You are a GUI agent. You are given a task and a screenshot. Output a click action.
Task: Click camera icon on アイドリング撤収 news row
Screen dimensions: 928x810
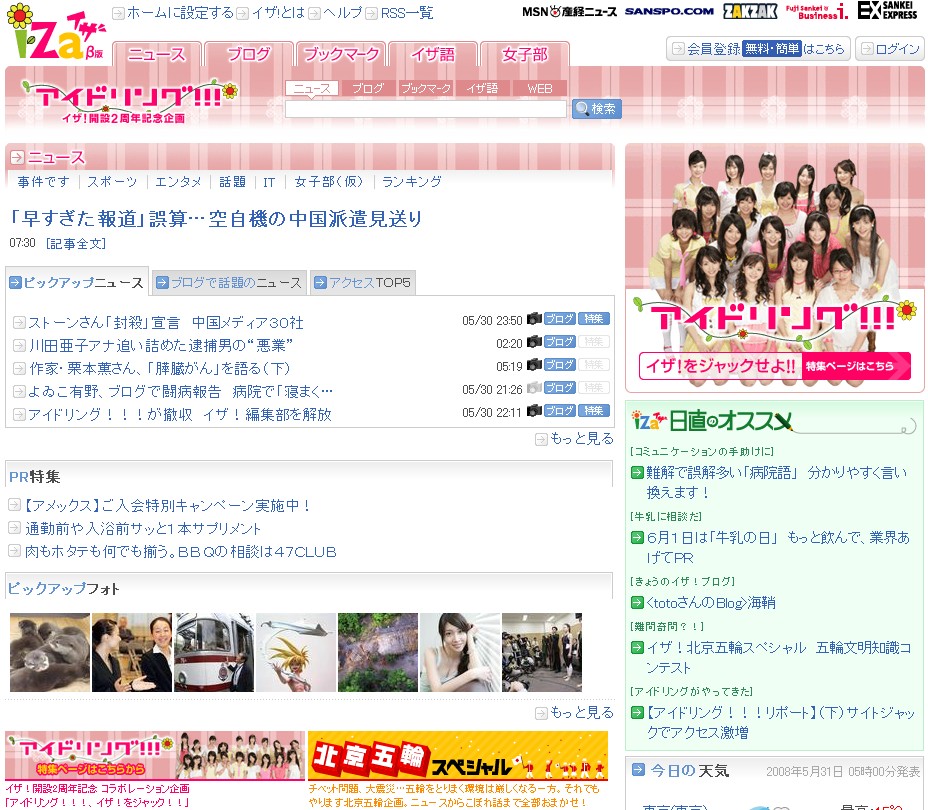pos(534,411)
